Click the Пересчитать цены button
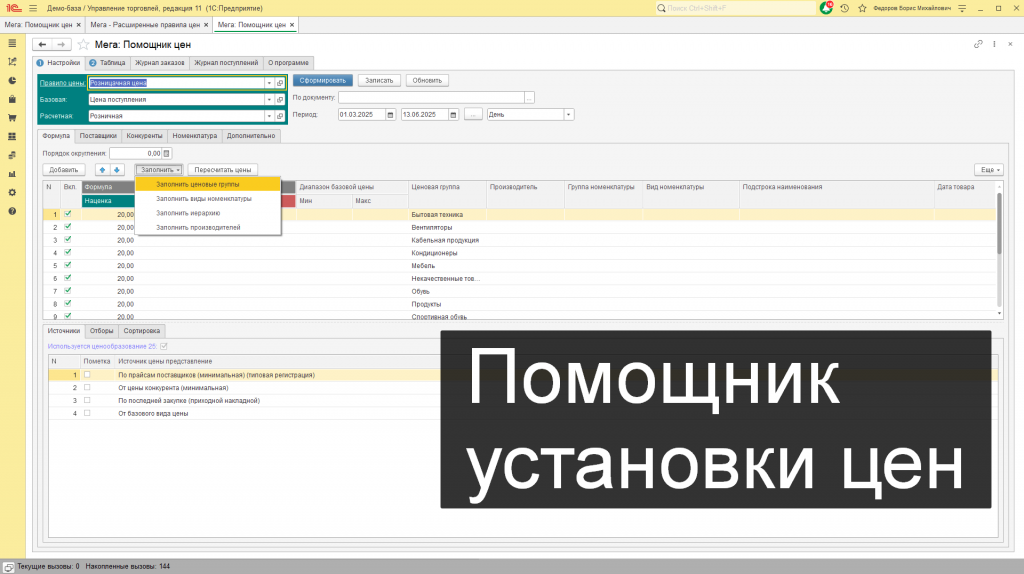The height and width of the screenshot is (574, 1024). point(223,170)
